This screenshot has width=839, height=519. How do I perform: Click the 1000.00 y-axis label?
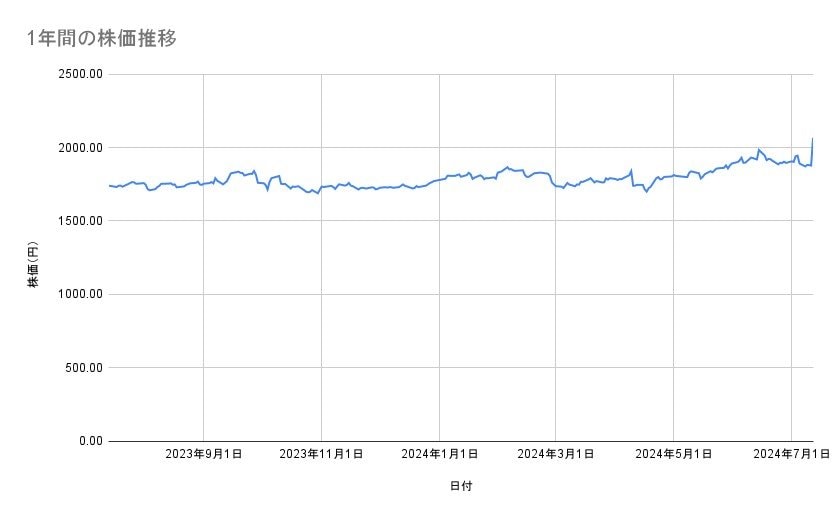click(78, 294)
